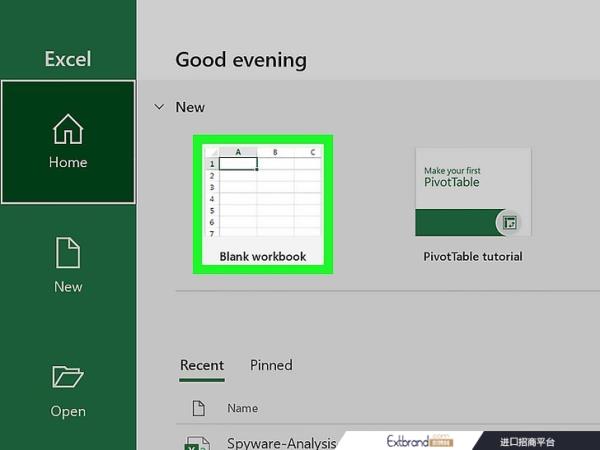This screenshot has height=450, width=600.
Task: Click the Open folder icon in sidebar
Action: coord(68,377)
